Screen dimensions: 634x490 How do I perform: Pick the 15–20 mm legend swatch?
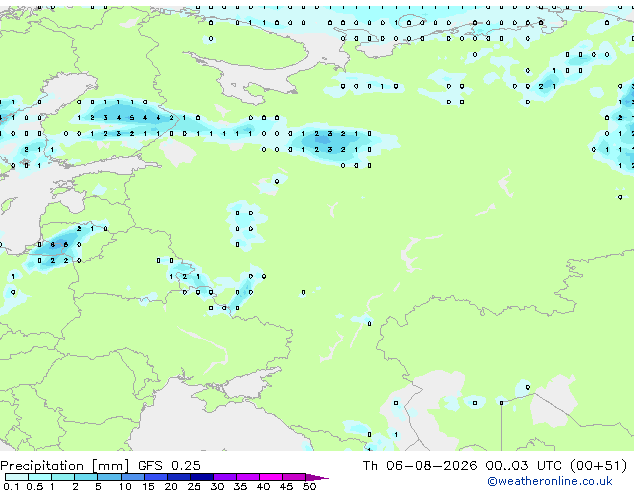coord(155,477)
